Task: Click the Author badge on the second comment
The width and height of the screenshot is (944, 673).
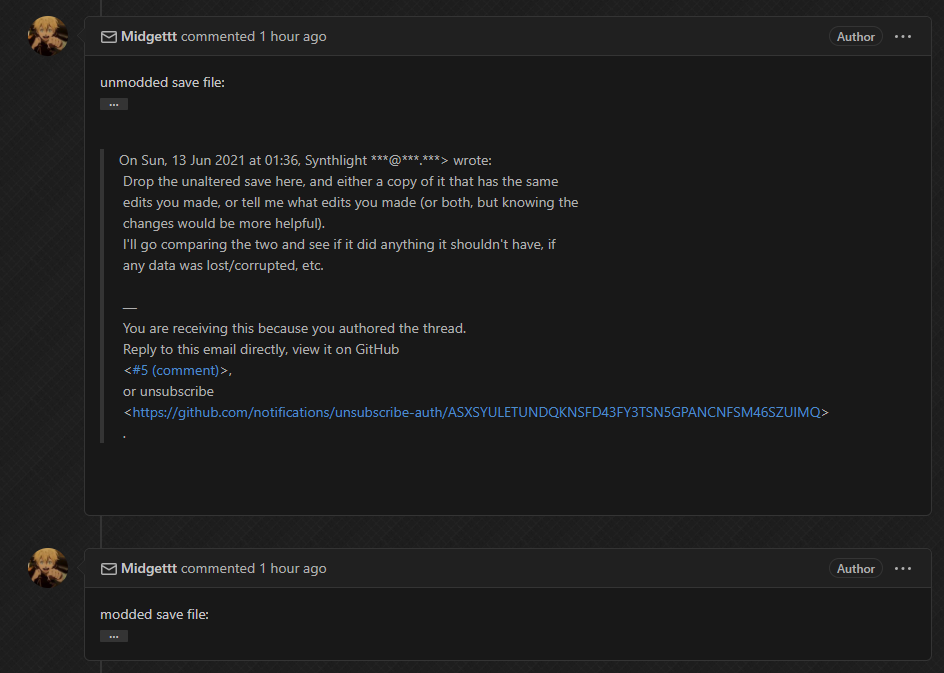Action: [x=855, y=568]
